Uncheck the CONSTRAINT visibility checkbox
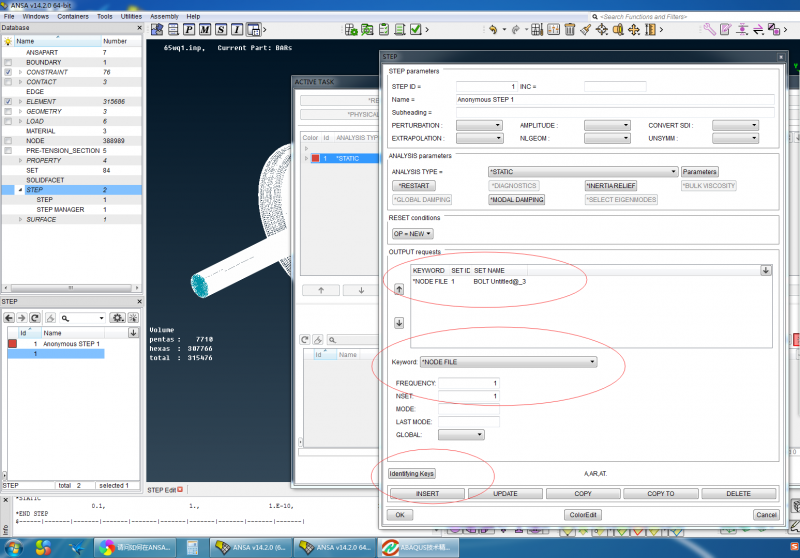Screen dimensions: 800x558 pyautogui.click(x=8, y=73)
